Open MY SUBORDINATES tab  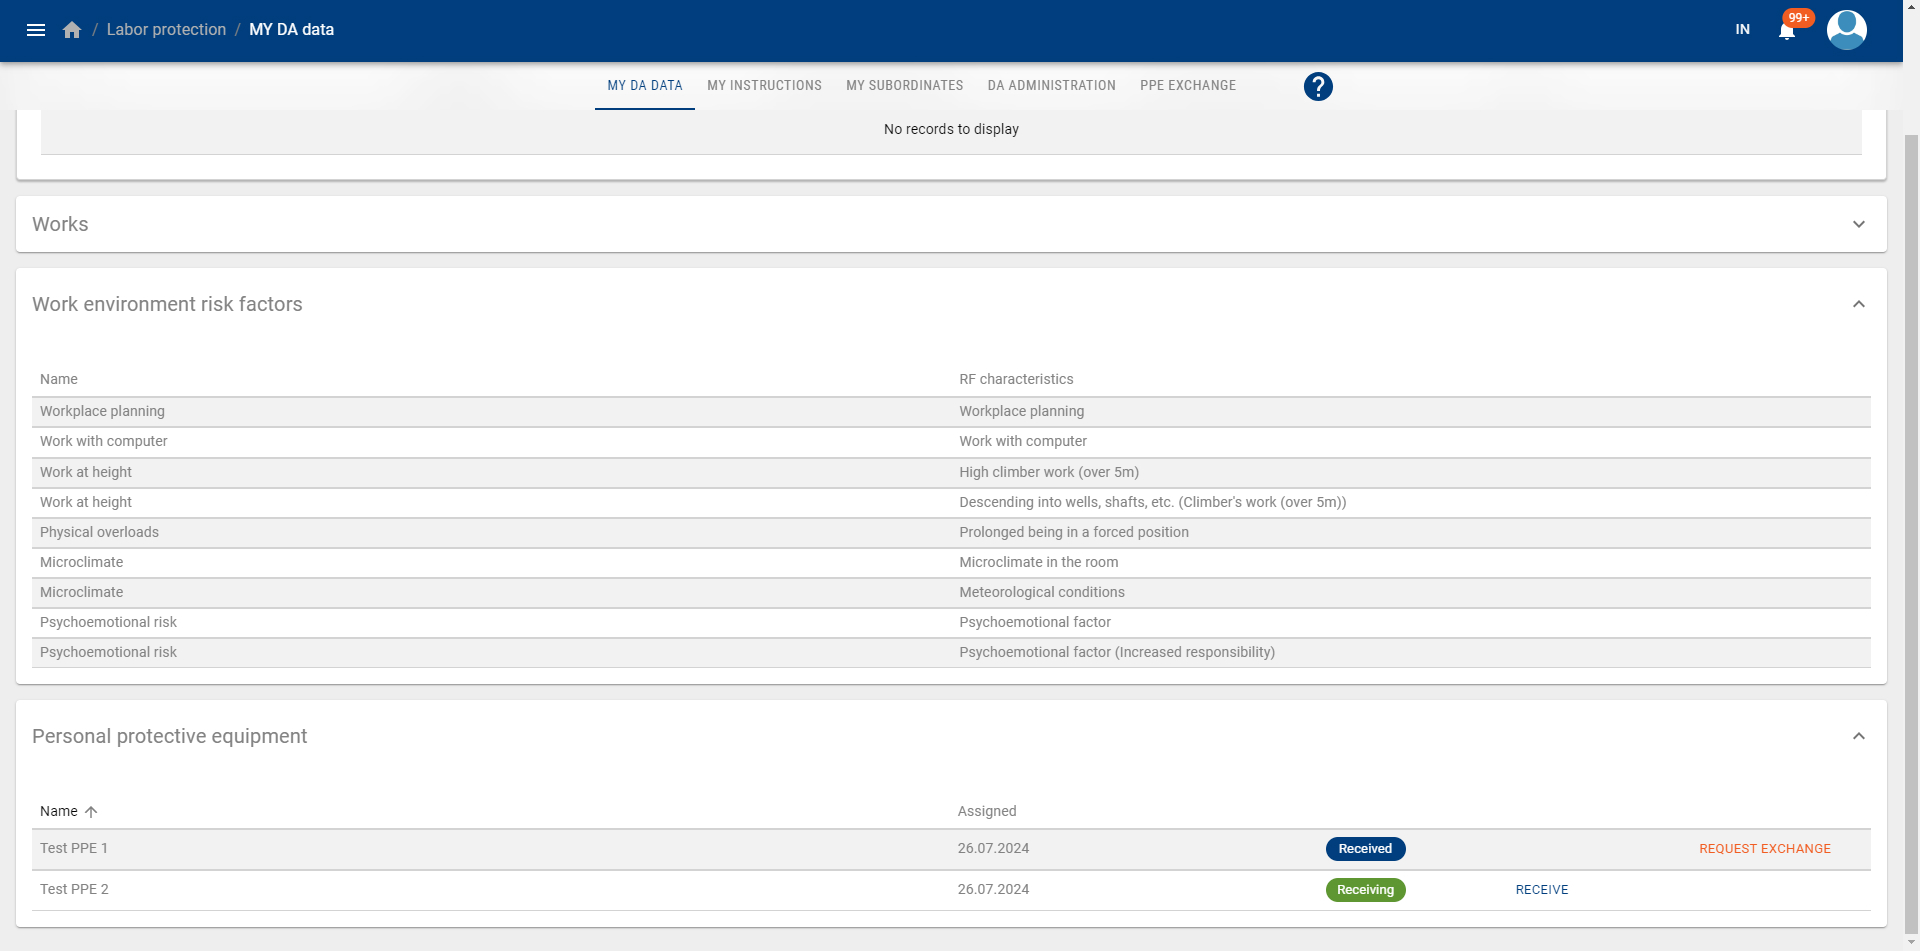905,86
